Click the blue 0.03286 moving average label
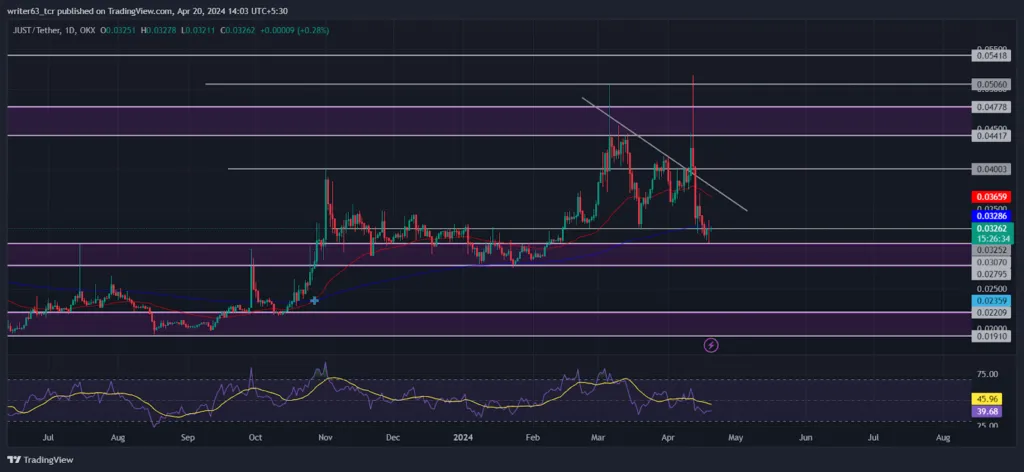Screen dimensions: 1024x472 point(991,215)
